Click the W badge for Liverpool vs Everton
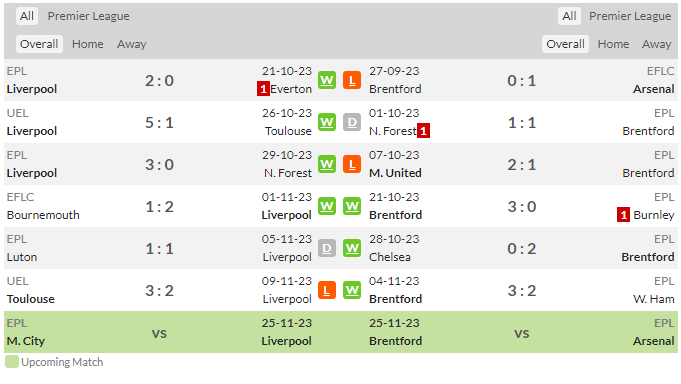Screen dimensions: 681x384 (x=327, y=80)
